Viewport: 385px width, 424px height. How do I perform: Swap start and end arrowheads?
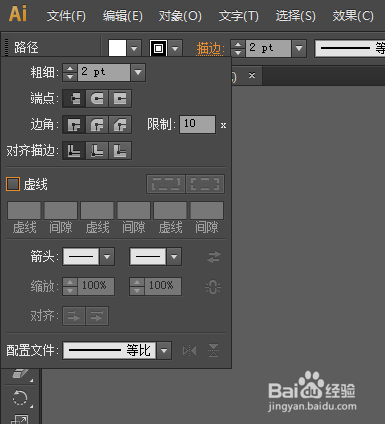[x=214, y=257]
